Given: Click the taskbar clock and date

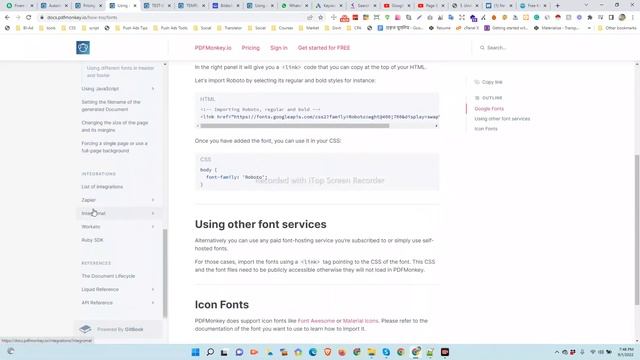Looking at the screenshot, I should (626, 352).
